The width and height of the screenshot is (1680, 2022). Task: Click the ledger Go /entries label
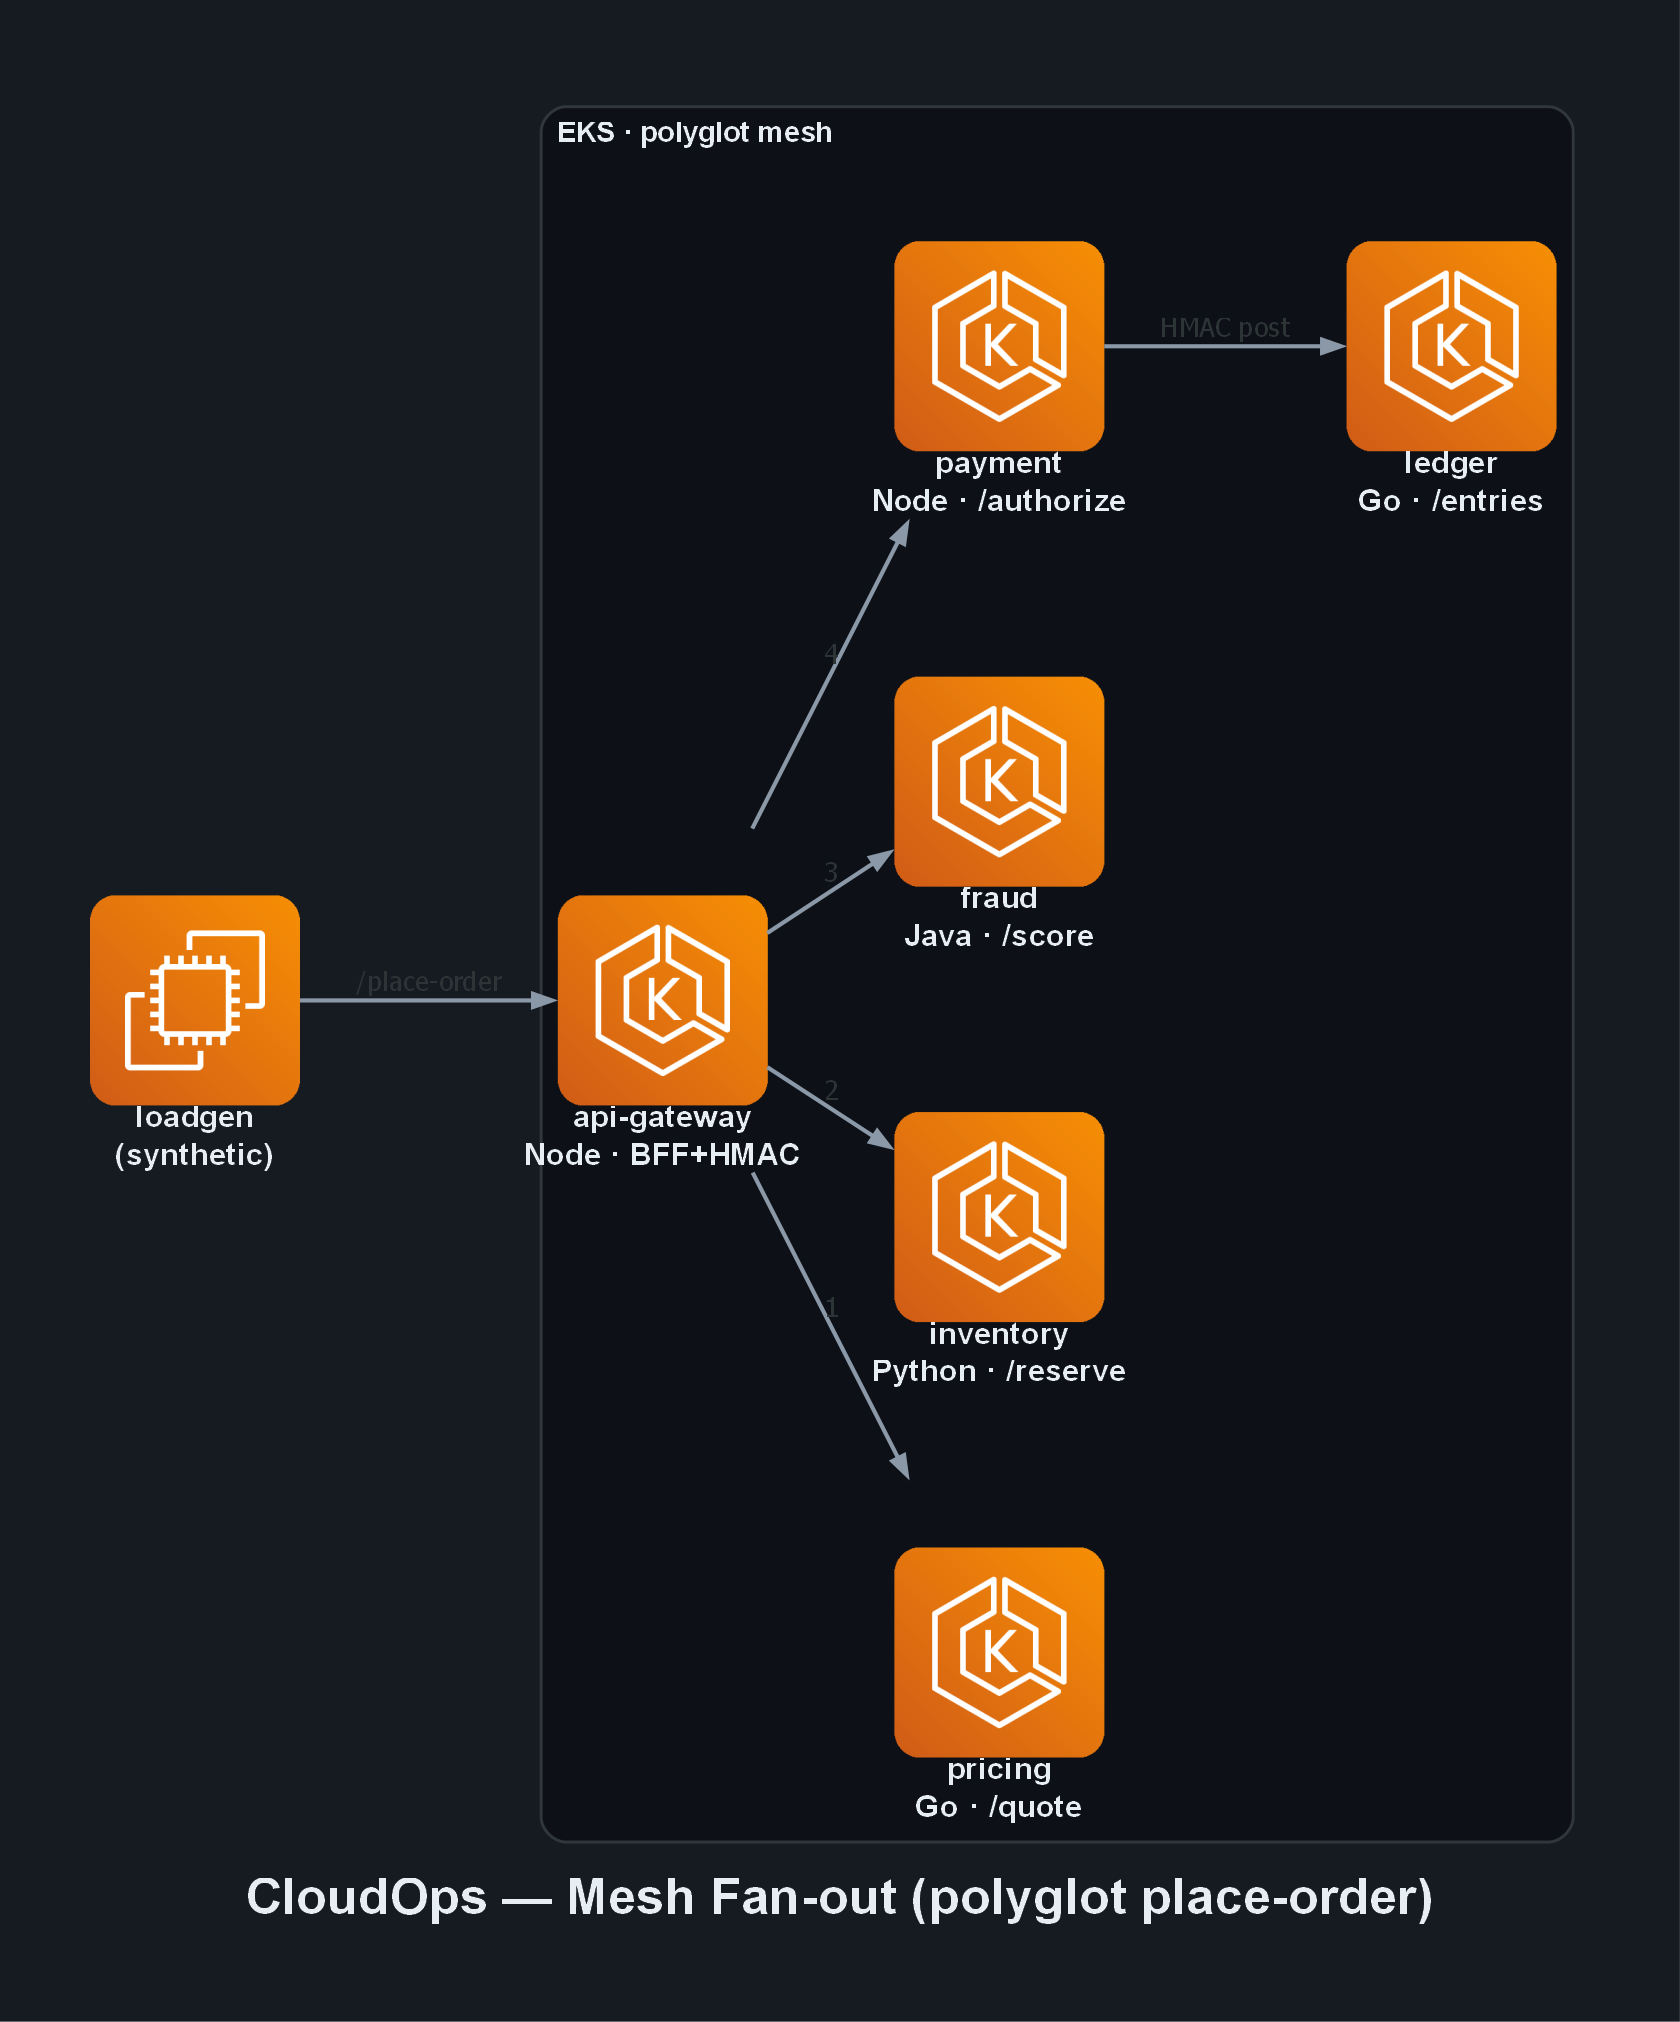1451,482
